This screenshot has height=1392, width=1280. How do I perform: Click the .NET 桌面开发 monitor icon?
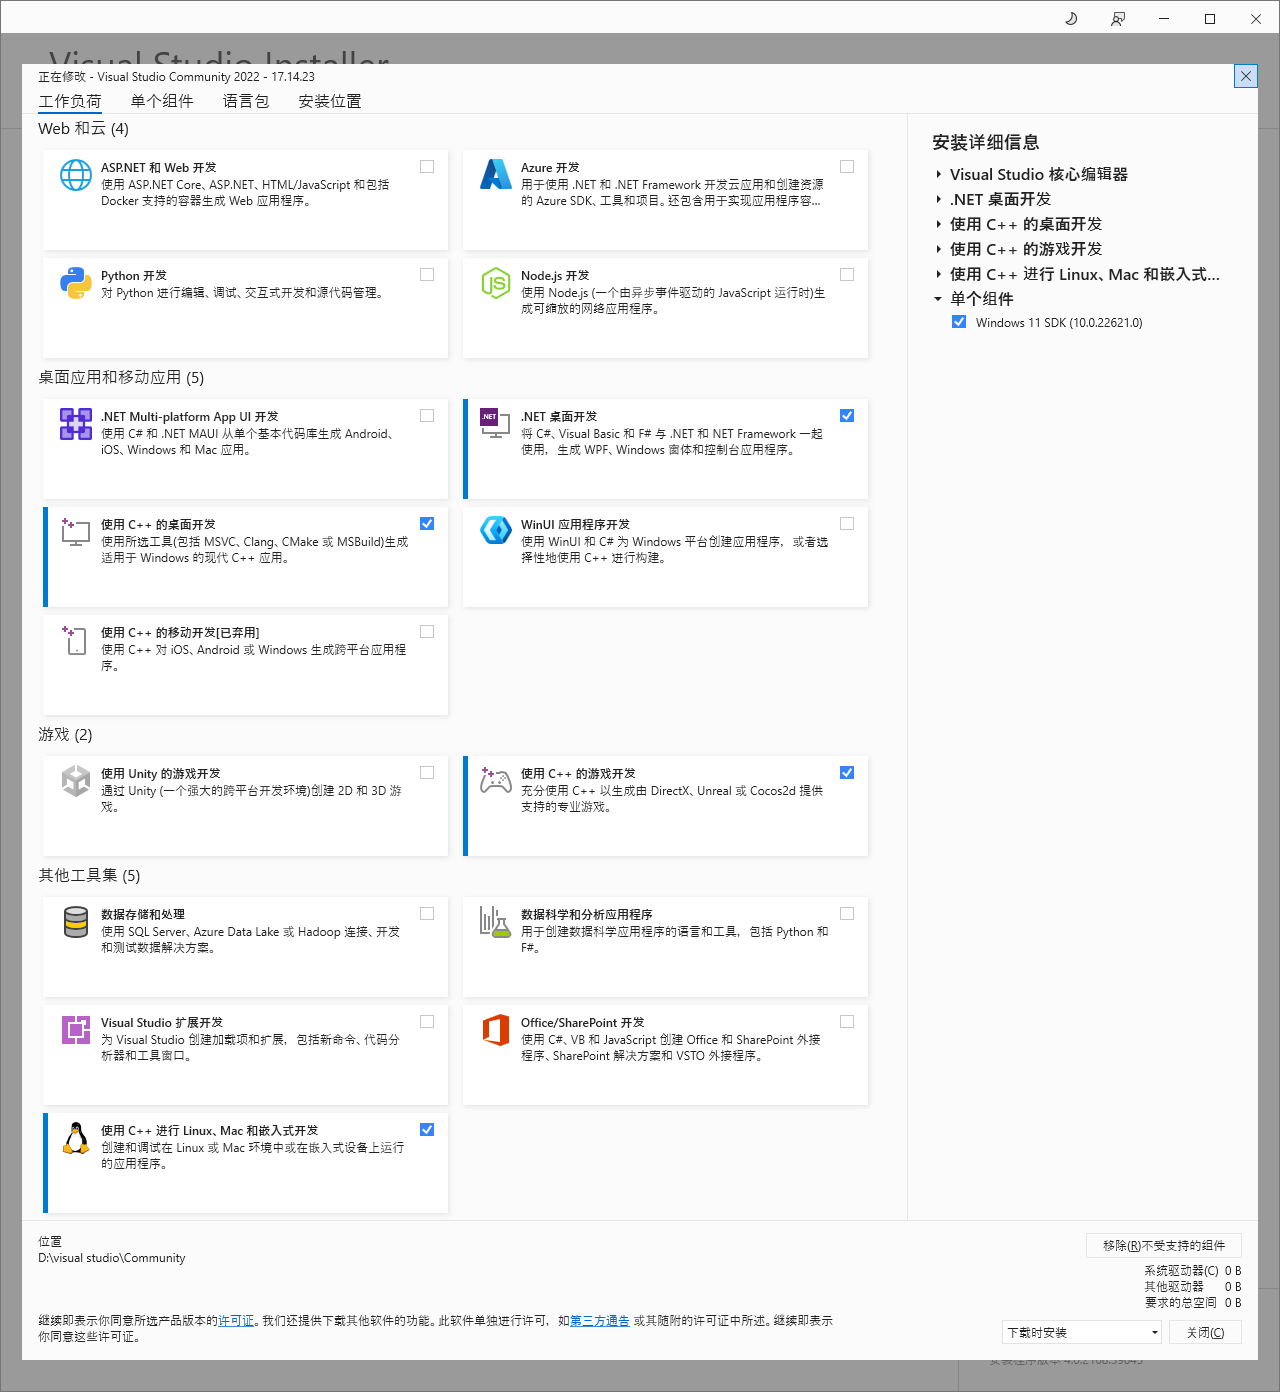tap(496, 424)
